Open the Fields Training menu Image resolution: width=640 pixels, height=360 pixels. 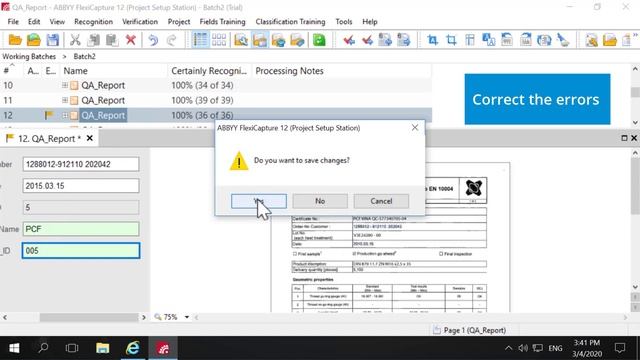(222, 22)
